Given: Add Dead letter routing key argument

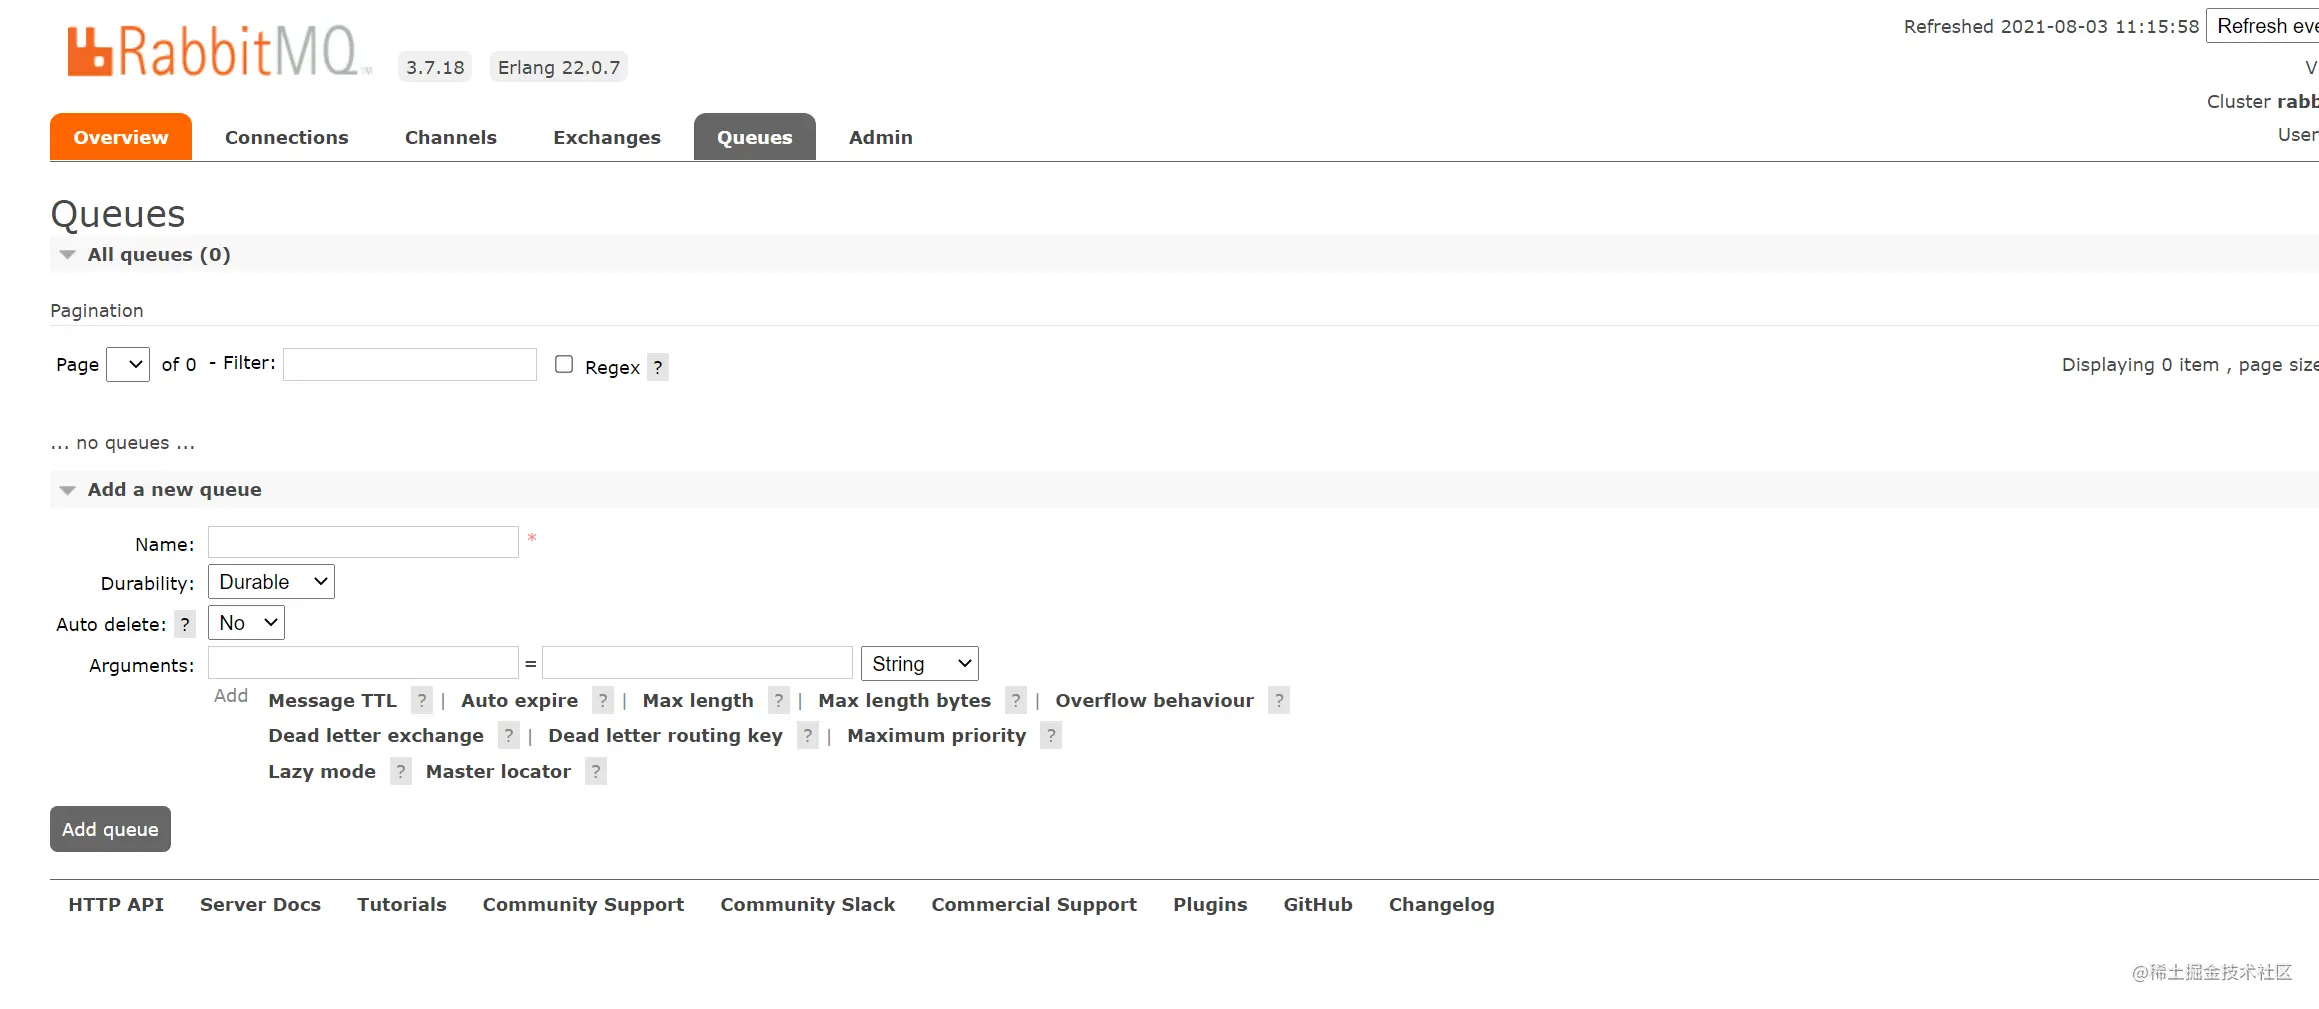Looking at the screenshot, I should (x=666, y=736).
